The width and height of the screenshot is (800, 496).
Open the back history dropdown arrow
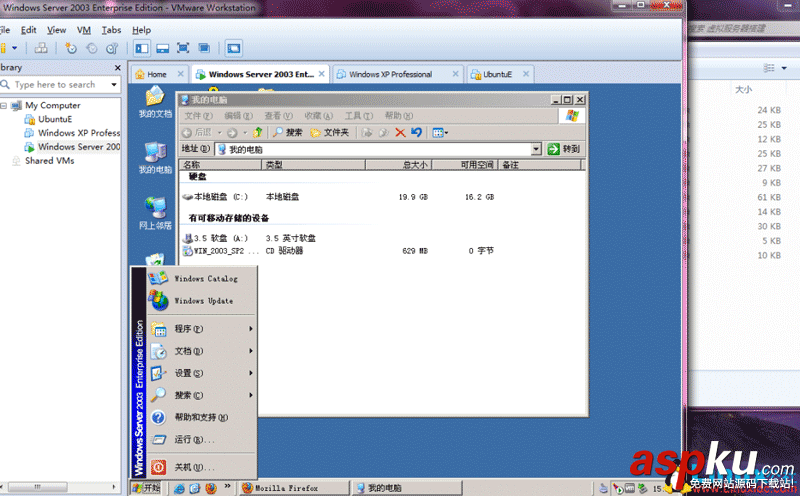tap(219, 133)
